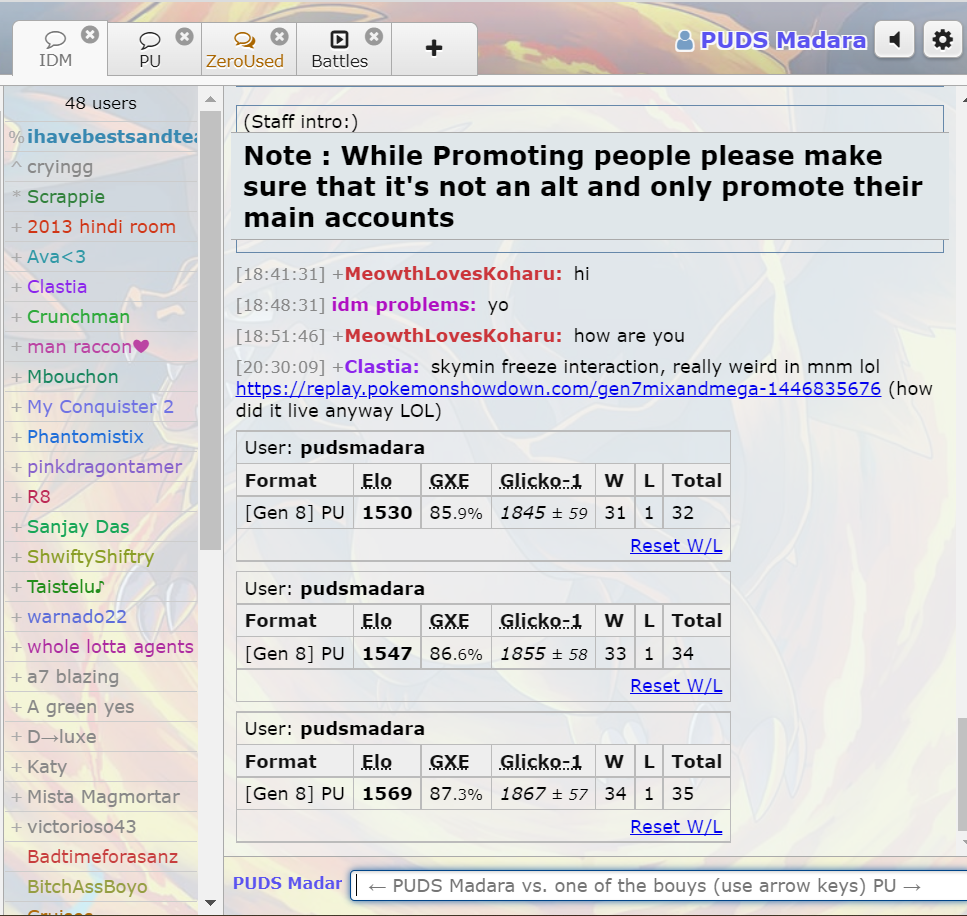The image size is (967, 916).
Task: Select user D→luxe in user list
Action: [102, 737]
